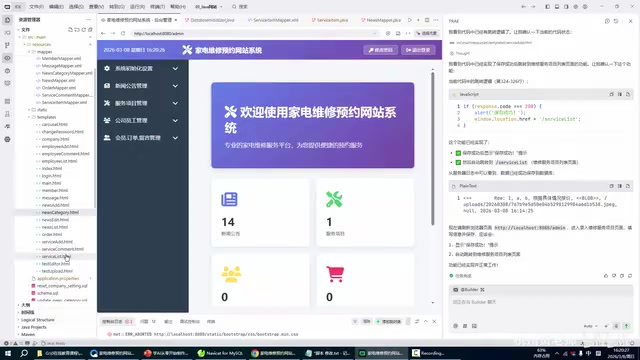Click the wrench logo in the site header

tap(187, 50)
